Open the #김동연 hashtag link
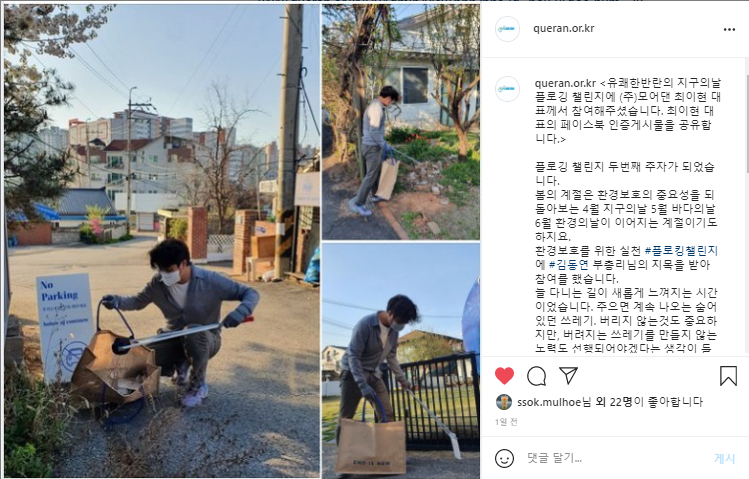 (x=569, y=265)
